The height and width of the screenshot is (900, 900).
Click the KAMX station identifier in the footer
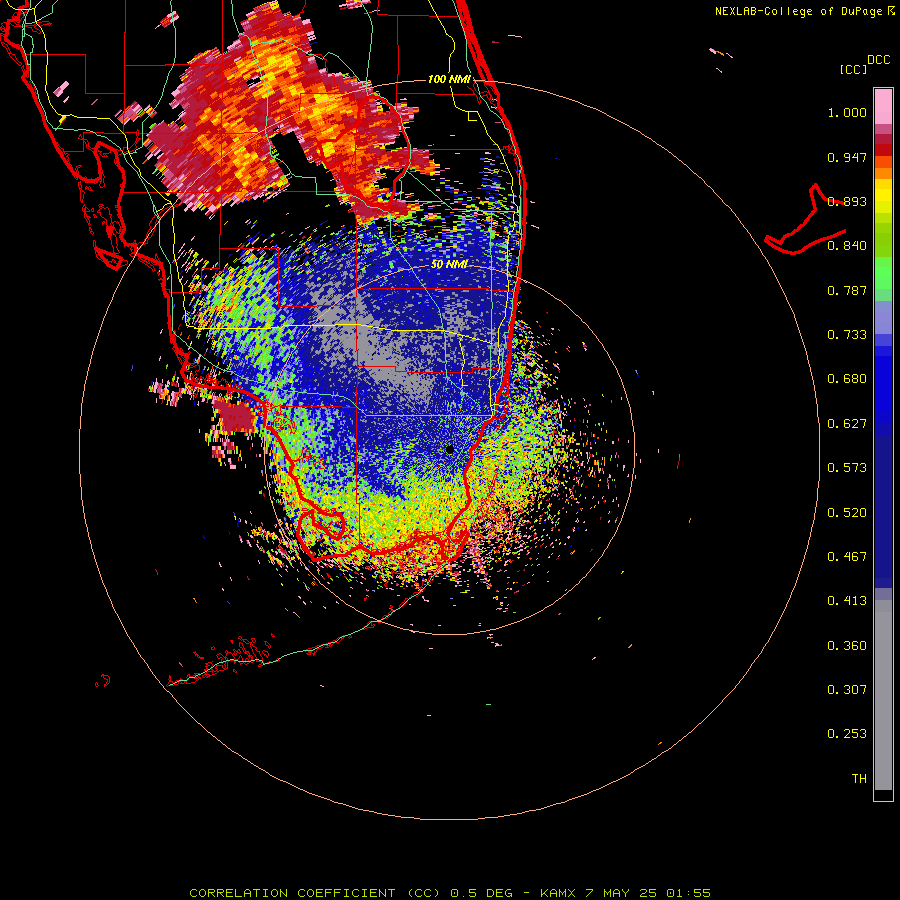[x=558, y=893]
